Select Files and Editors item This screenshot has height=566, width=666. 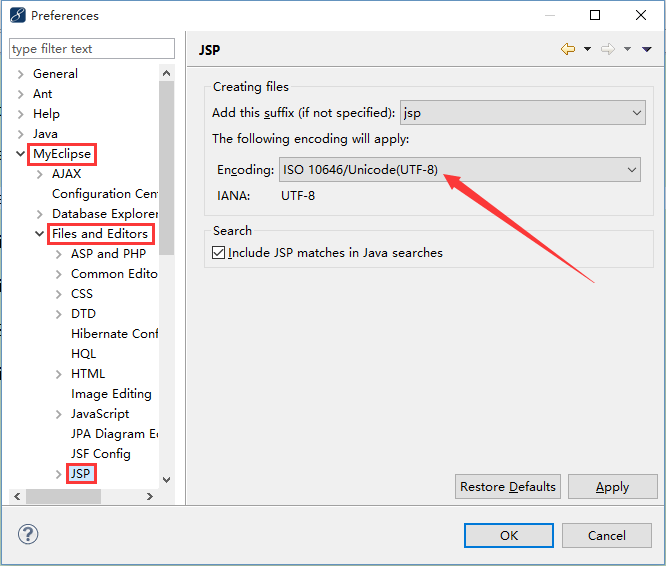[x=100, y=234]
